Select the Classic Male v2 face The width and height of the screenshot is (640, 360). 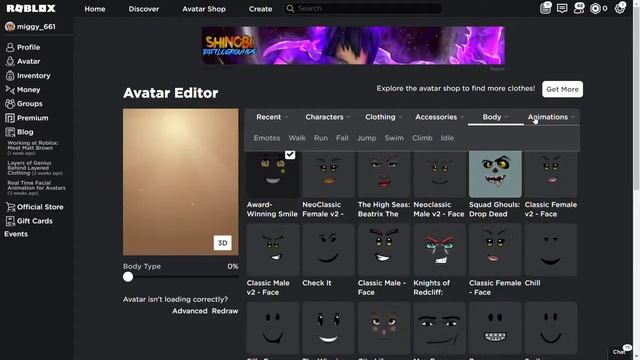click(x=273, y=250)
